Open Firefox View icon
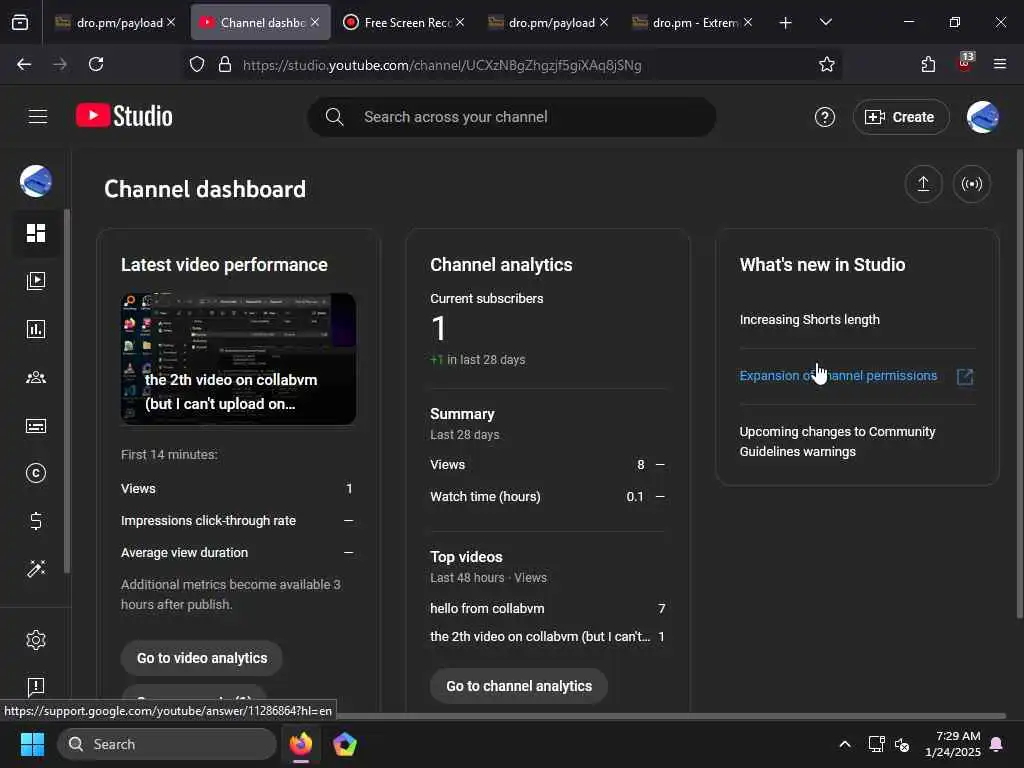The height and width of the screenshot is (768, 1024). (20, 22)
